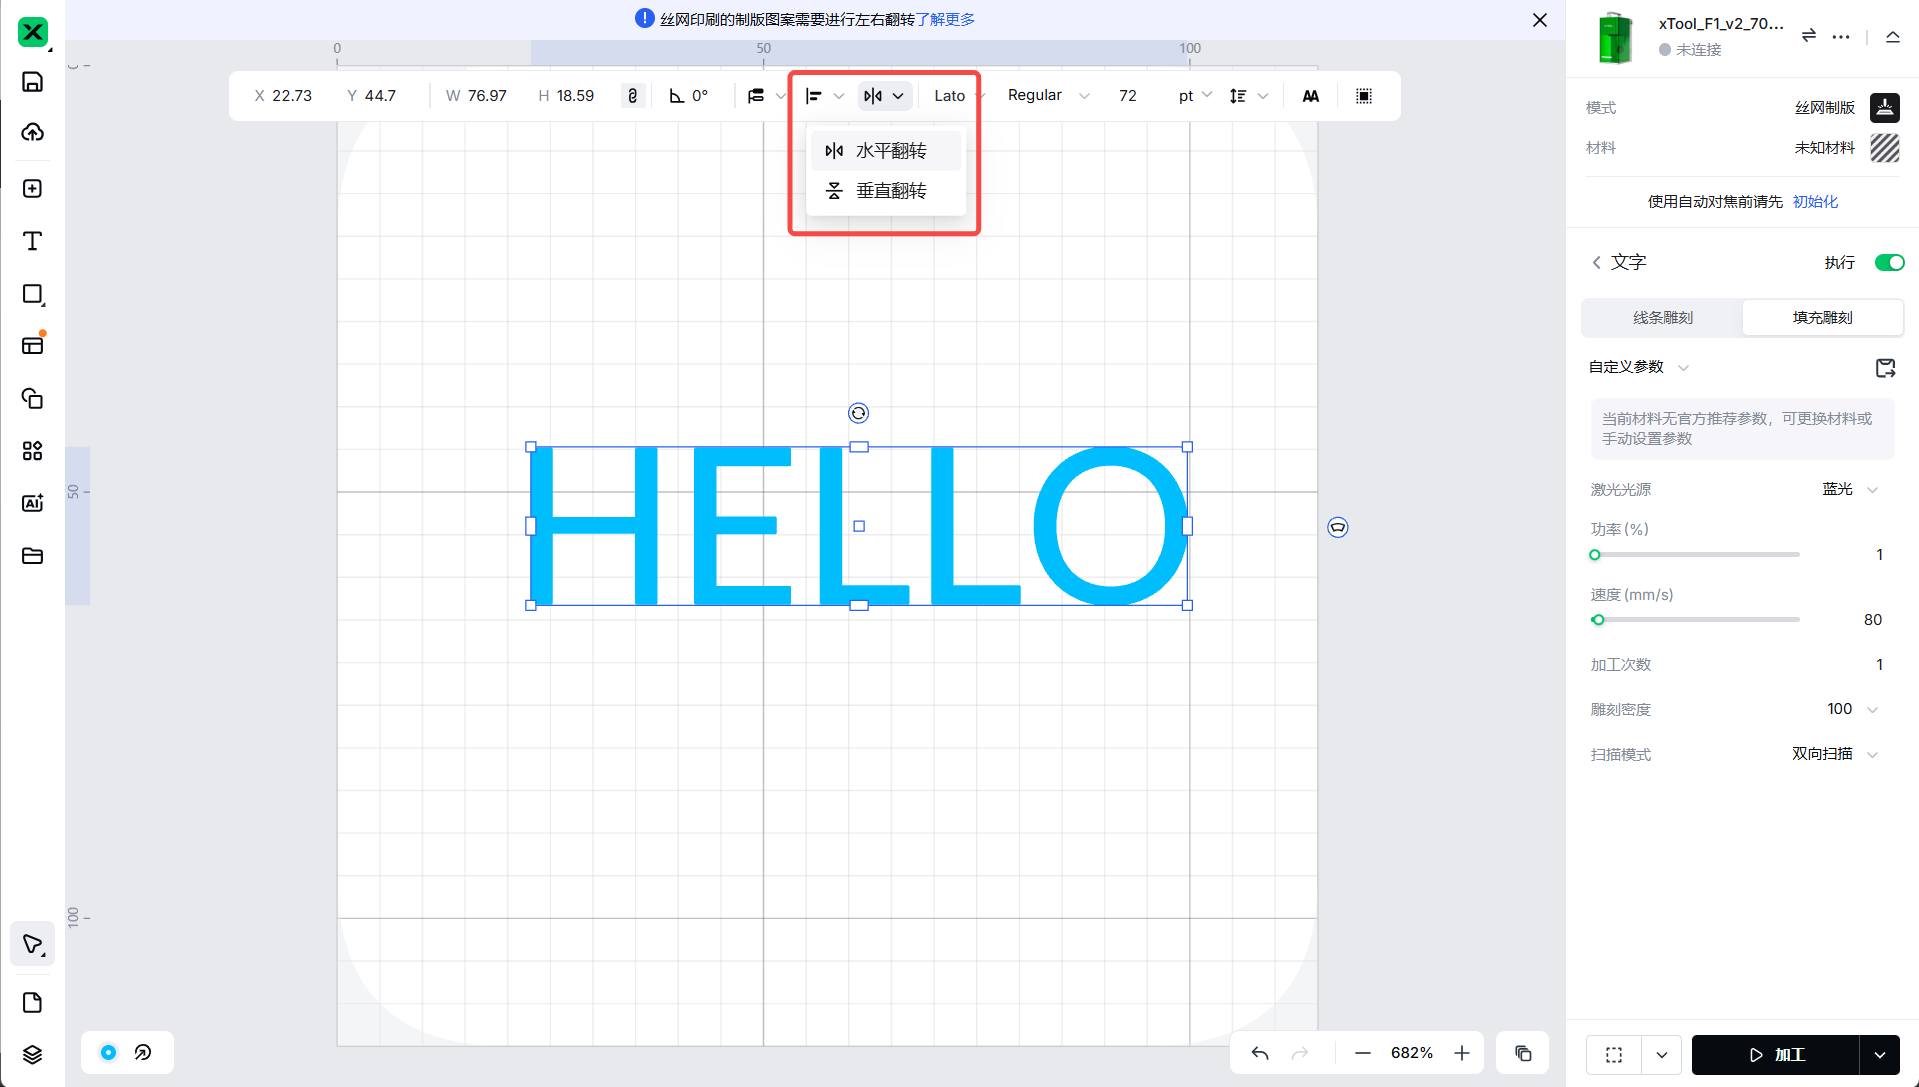
Task: Click the 加工 process button
Action: click(x=1775, y=1055)
